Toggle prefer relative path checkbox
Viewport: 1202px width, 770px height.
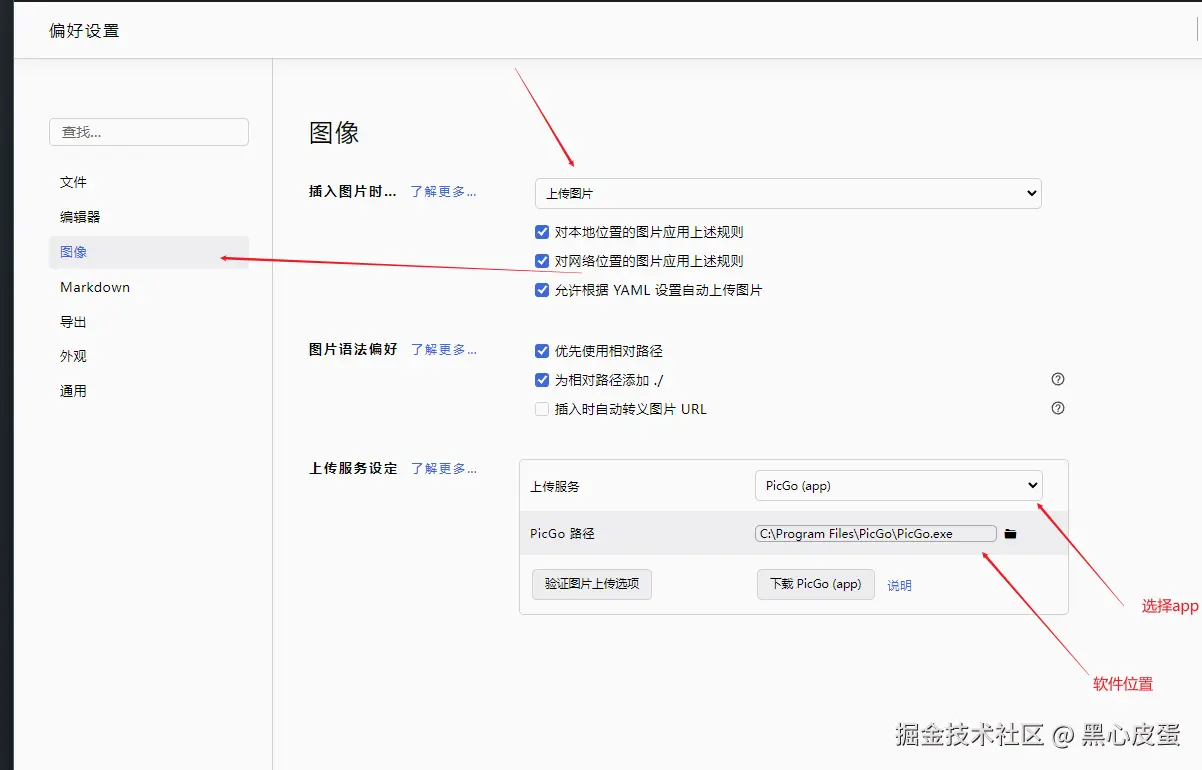click(x=542, y=351)
